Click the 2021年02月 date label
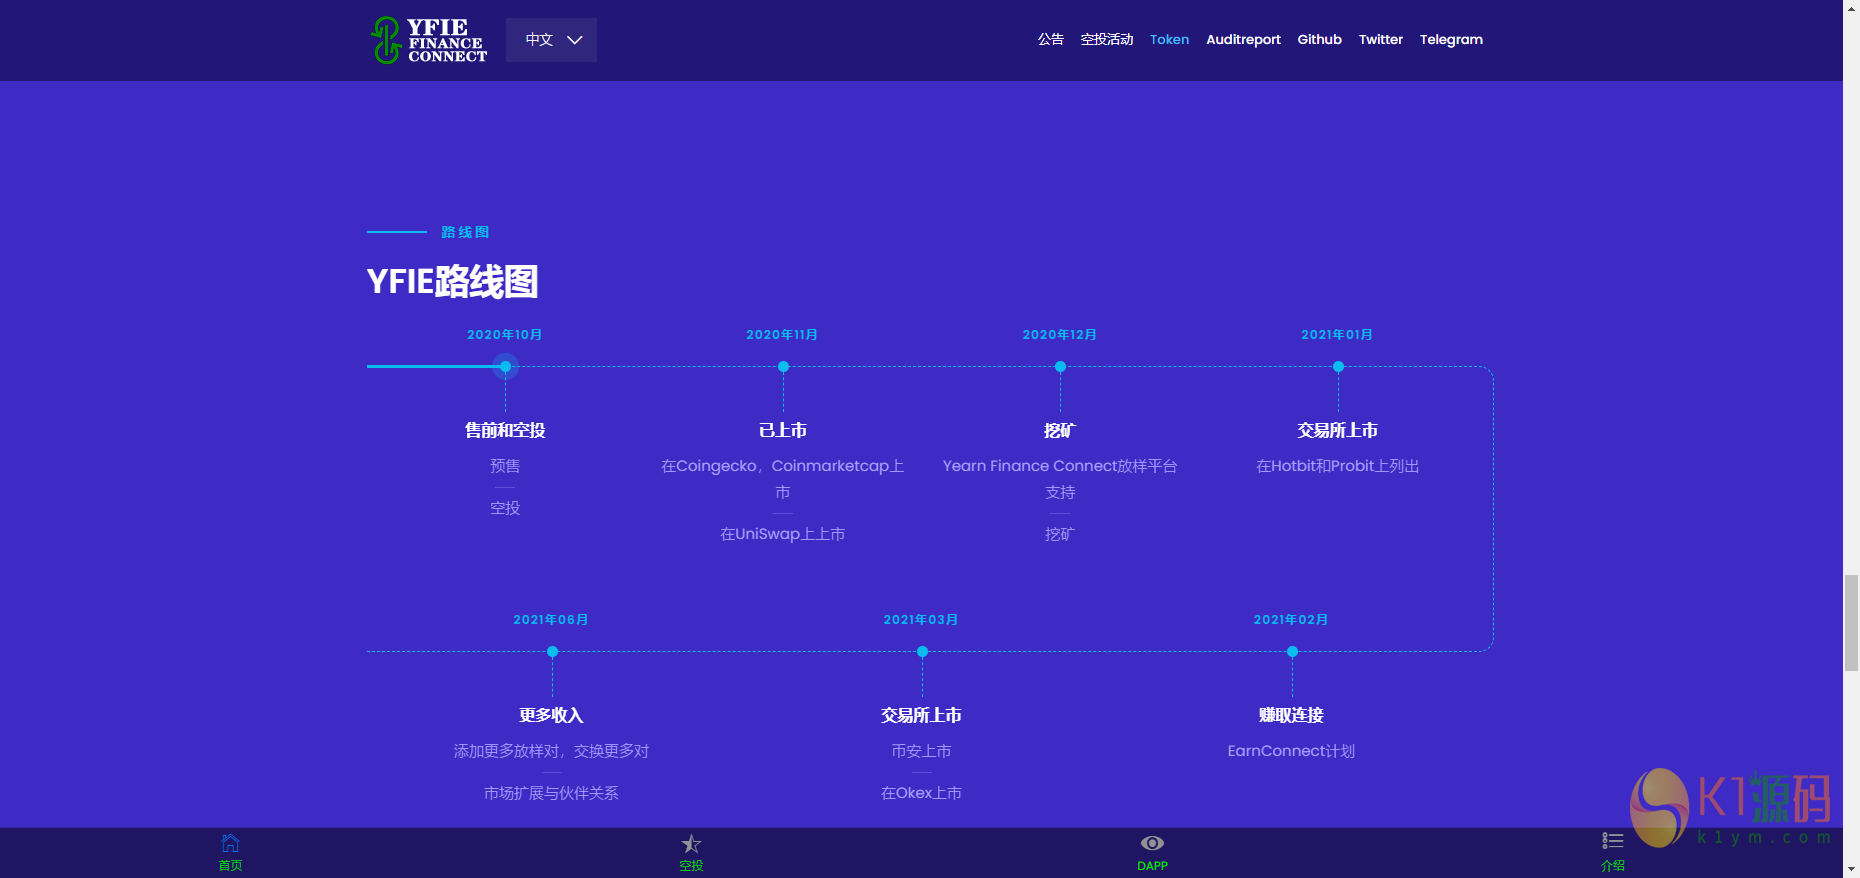 (x=1291, y=620)
